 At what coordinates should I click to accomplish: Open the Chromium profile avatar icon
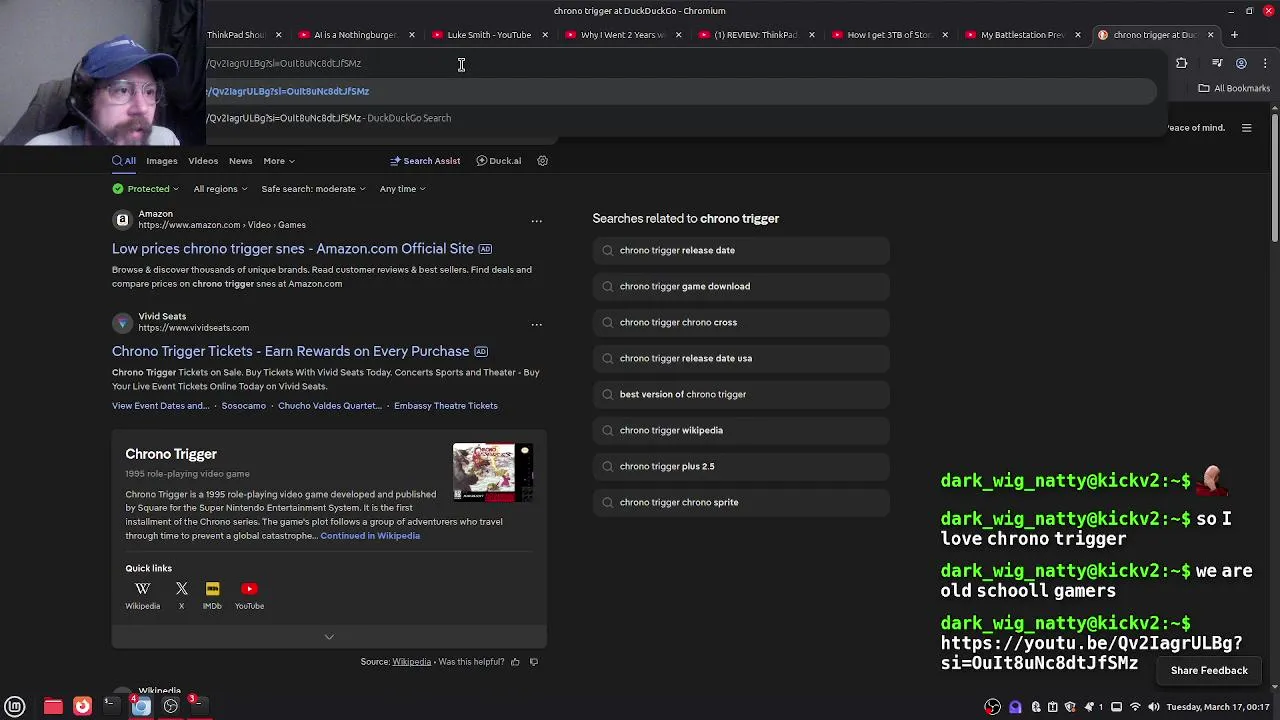tap(1241, 63)
